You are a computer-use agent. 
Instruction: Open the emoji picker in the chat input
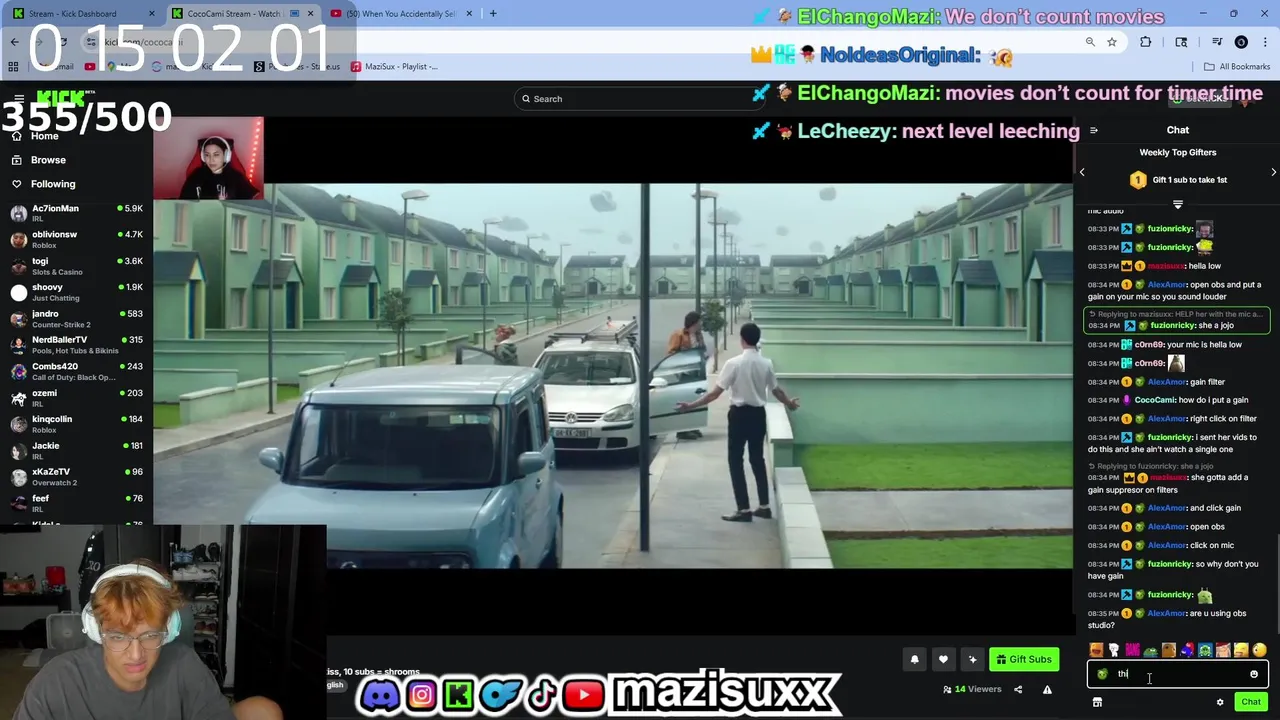pyautogui.click(x=1254, y=674)
